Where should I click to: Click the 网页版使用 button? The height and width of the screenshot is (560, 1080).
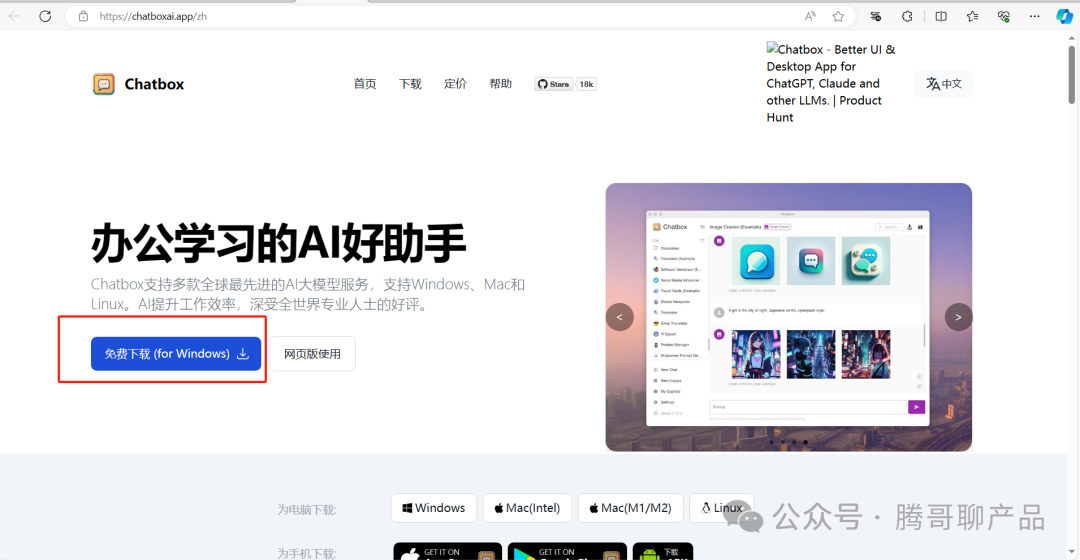point(313,353)
